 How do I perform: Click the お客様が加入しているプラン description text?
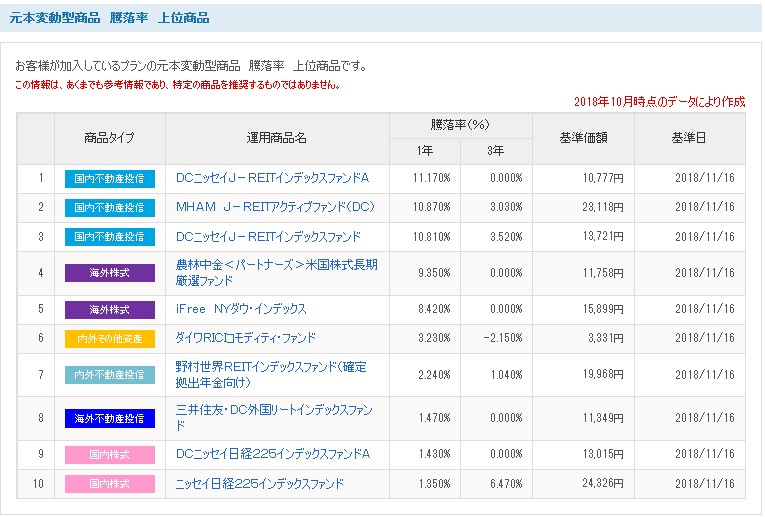click(191, 66)
